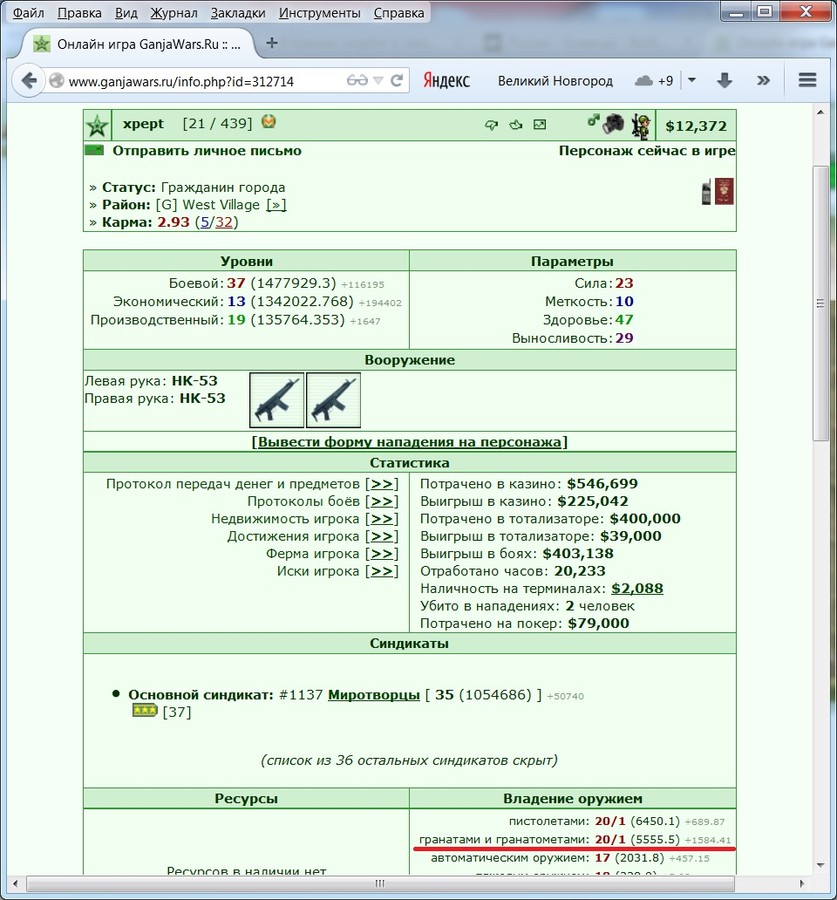Click the yellow three-star rank badge in Синдикаты
837x900 pixels.
tap(145, 711)
